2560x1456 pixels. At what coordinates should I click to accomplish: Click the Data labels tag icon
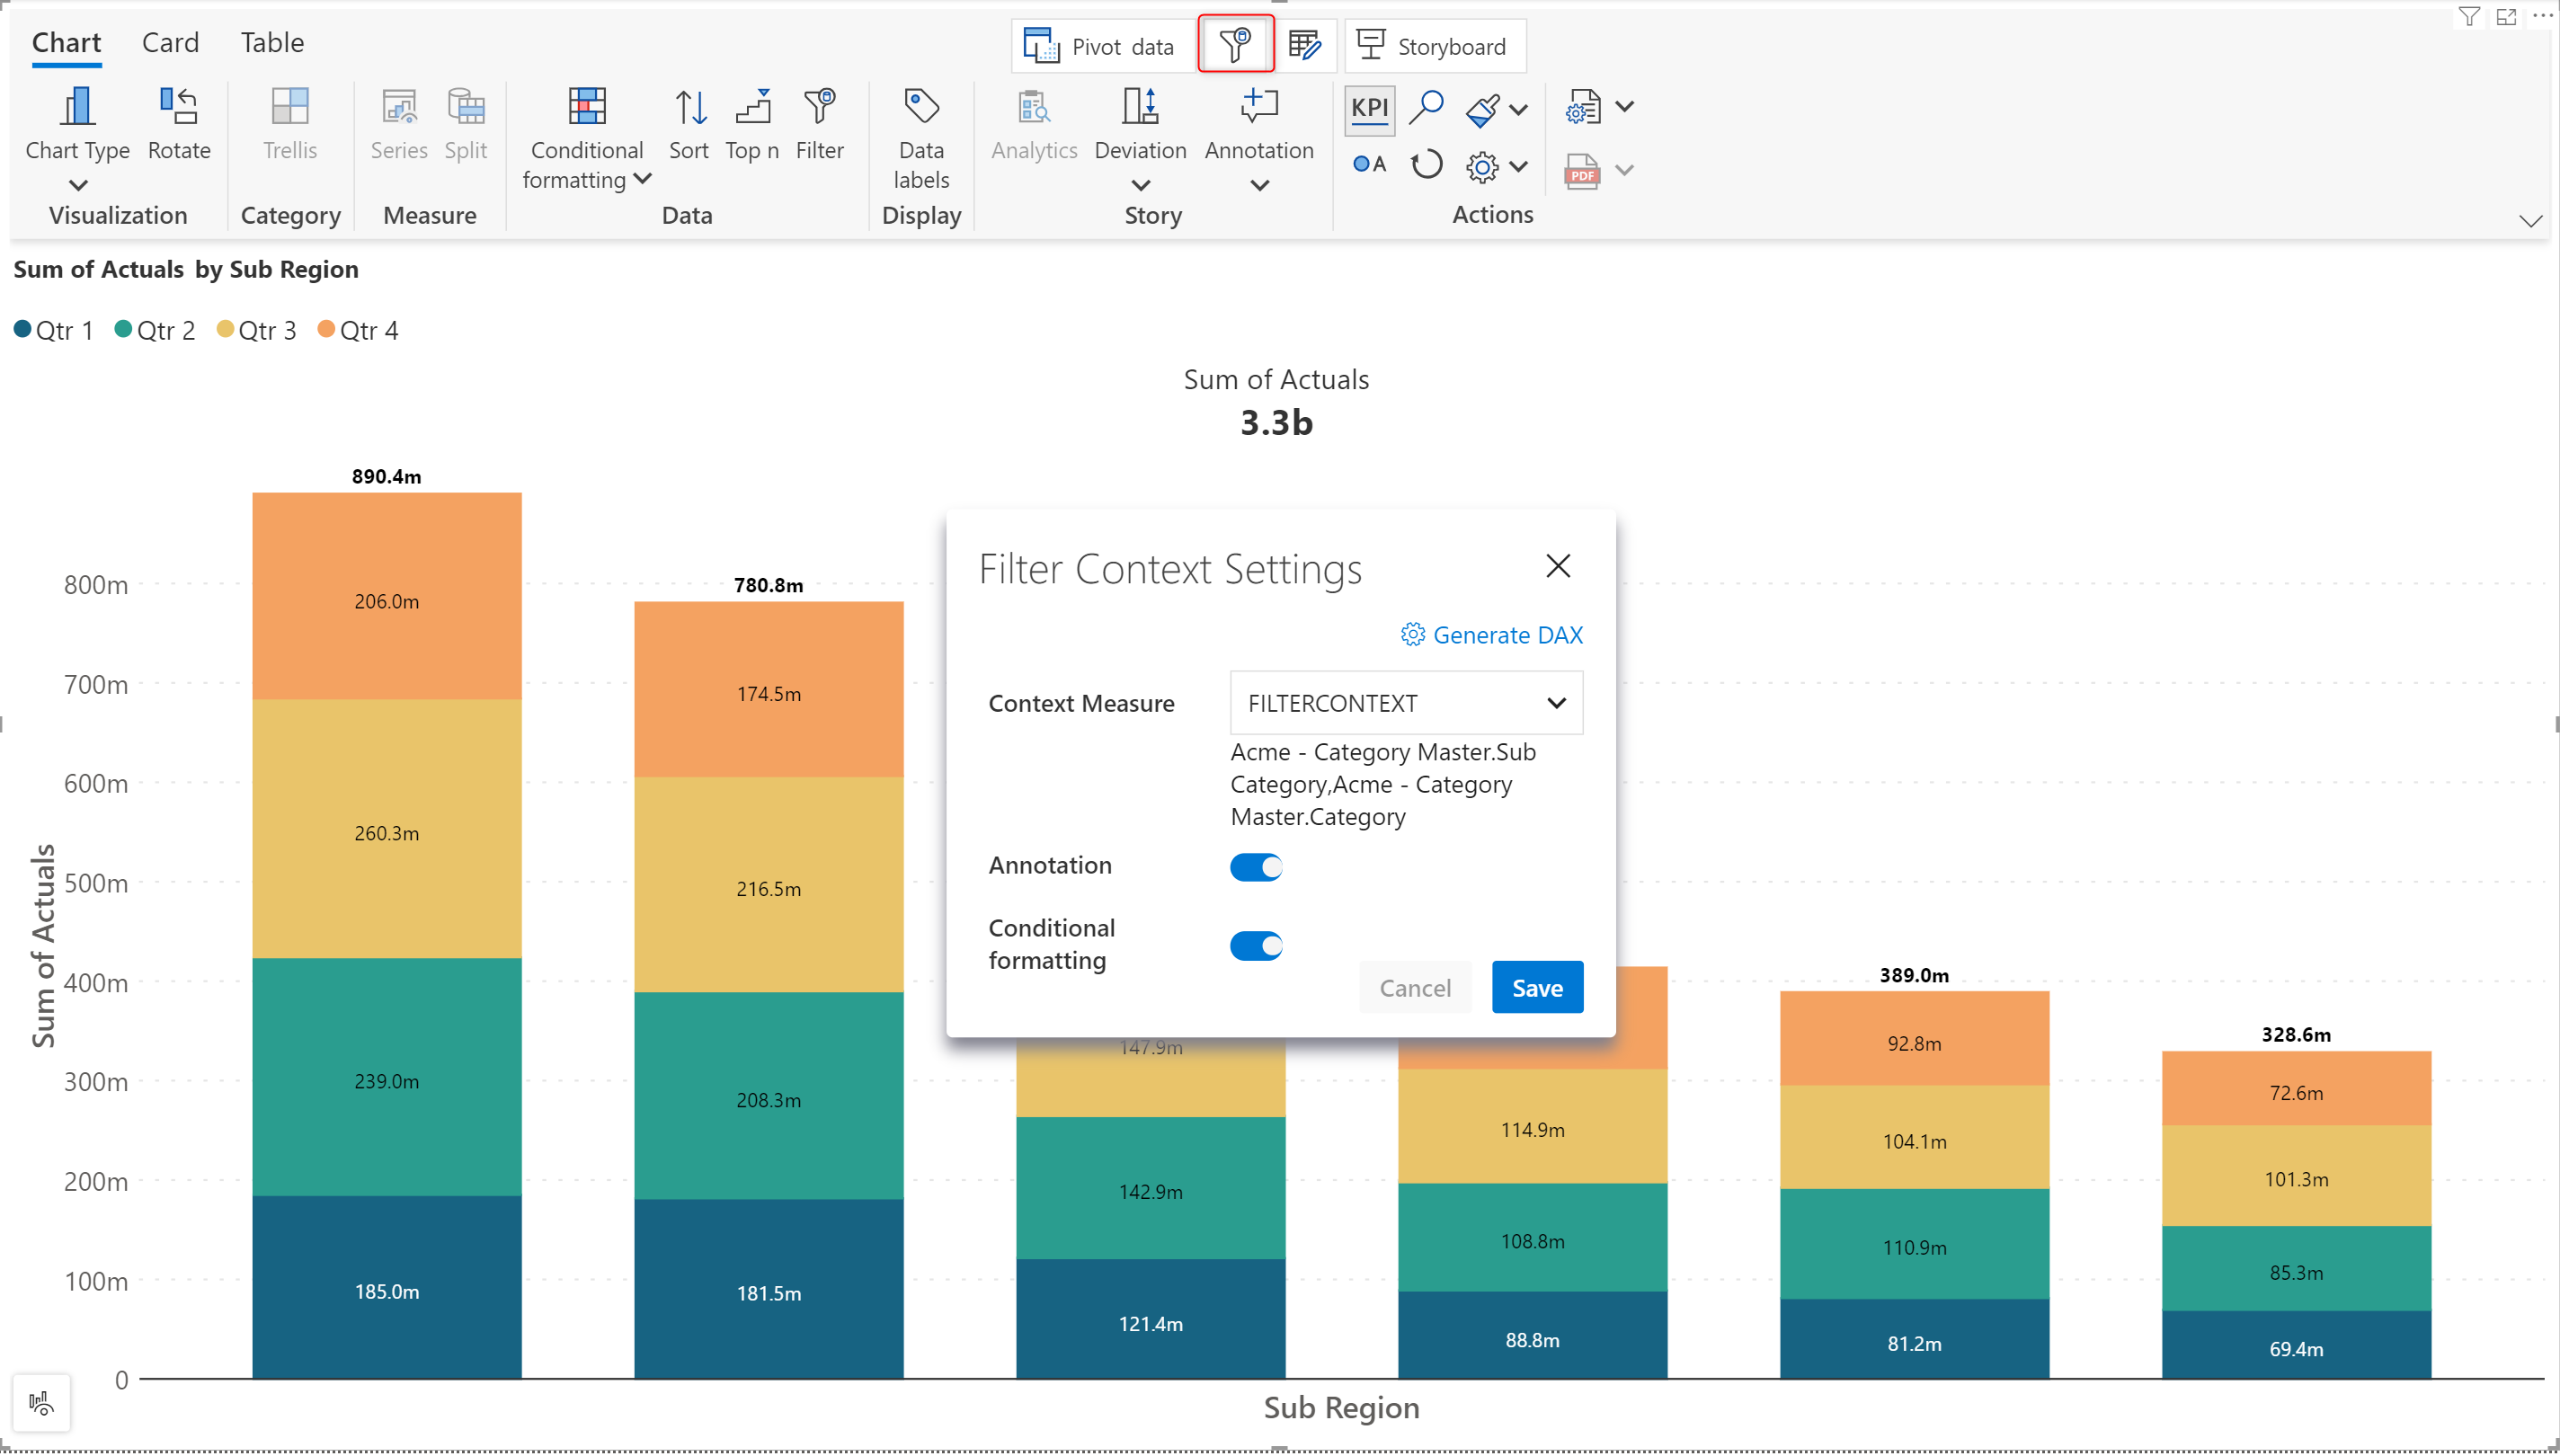920,107
